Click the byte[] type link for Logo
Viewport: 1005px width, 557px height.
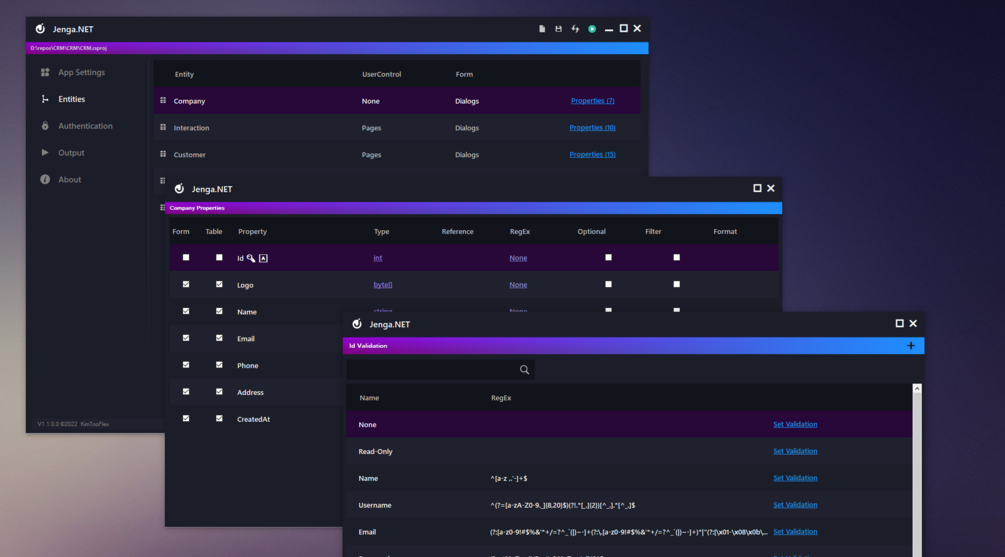(383, 285)
